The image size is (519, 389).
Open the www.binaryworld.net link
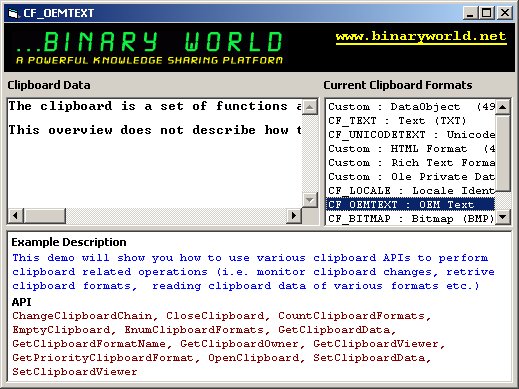click(421, 36)
